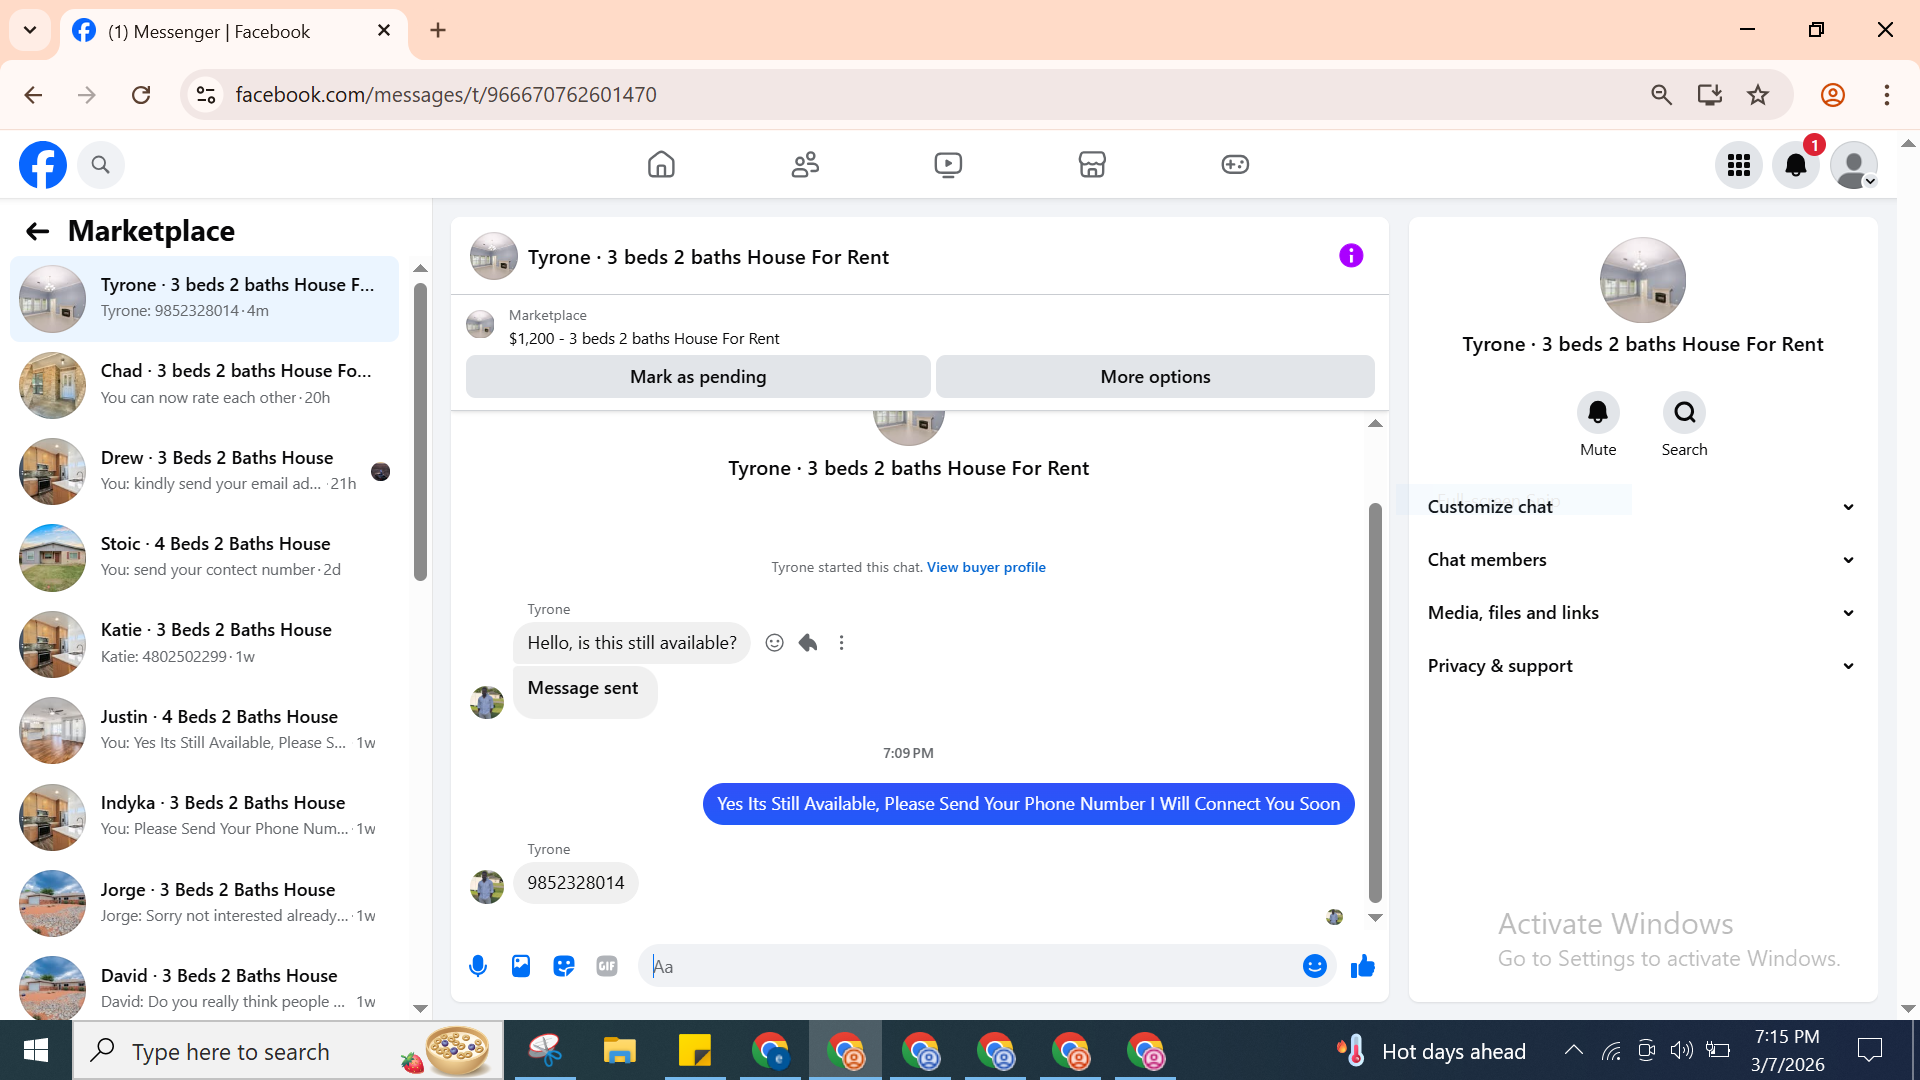Open account profile avatar menu
The height and width of the screenshot is (1080, 1920).
click(x=1854, y=165)
